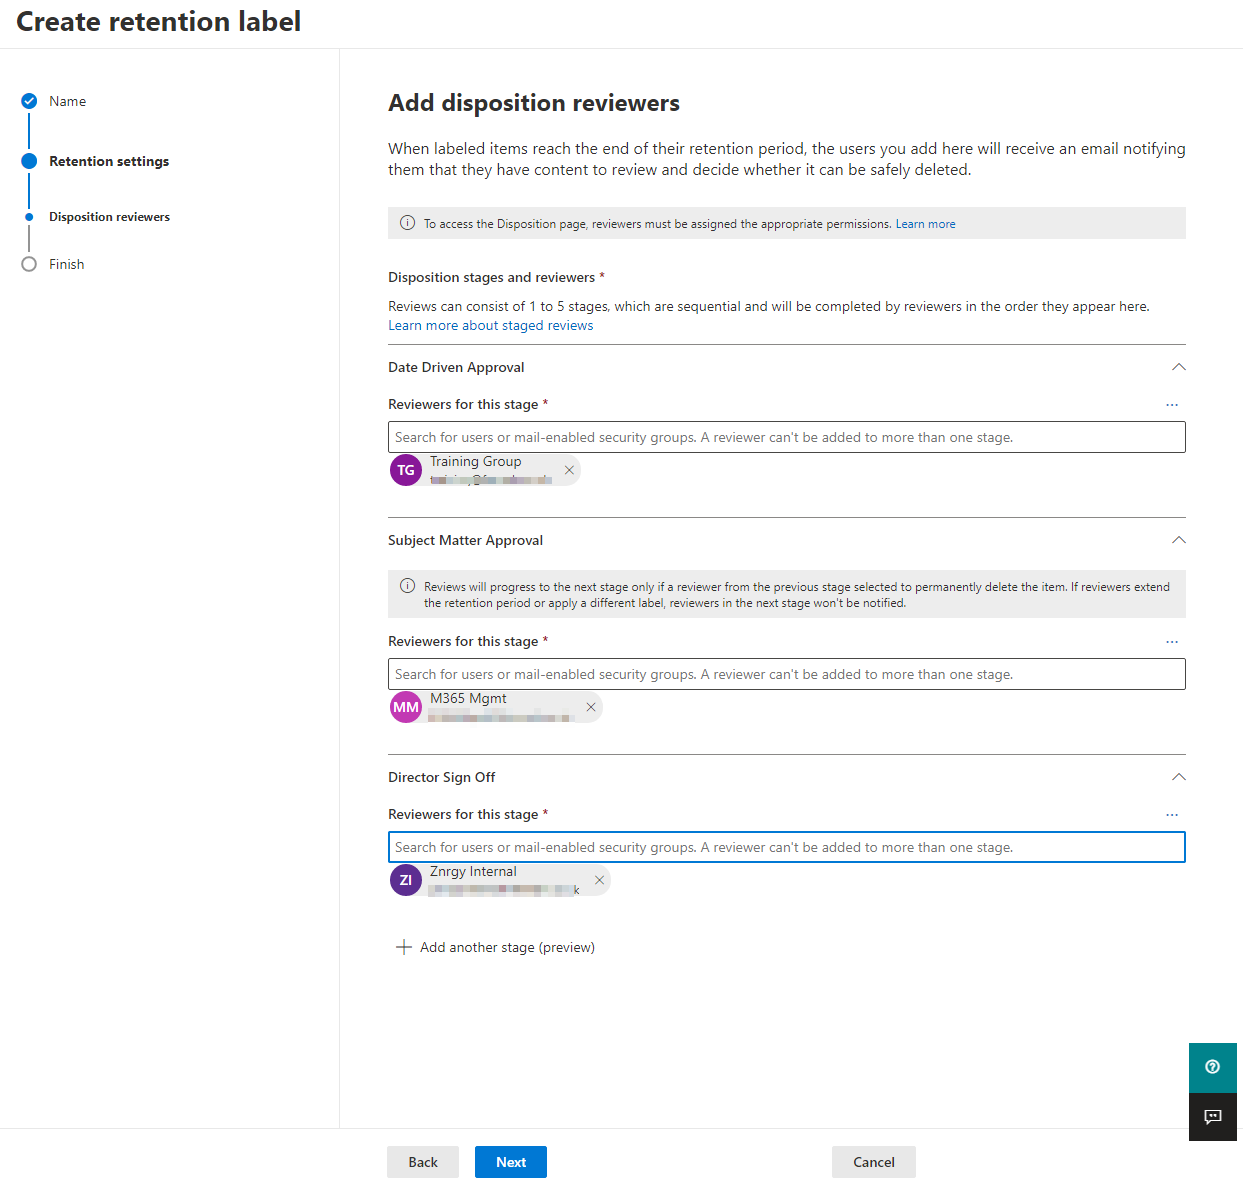1243x1184 pixels.
Task: Collapse the Date Driven Approval stage
Action: tap(1178, 367)
